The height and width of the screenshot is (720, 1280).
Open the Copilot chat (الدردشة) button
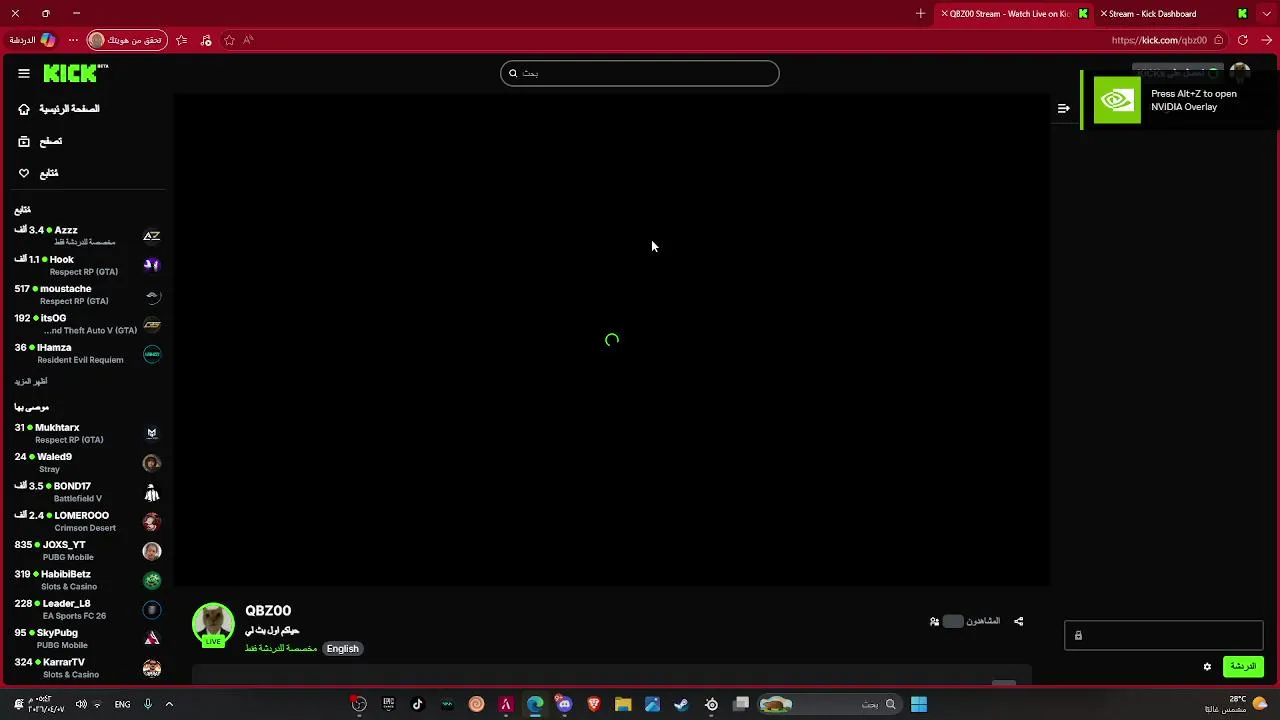[x=32, y=40]
